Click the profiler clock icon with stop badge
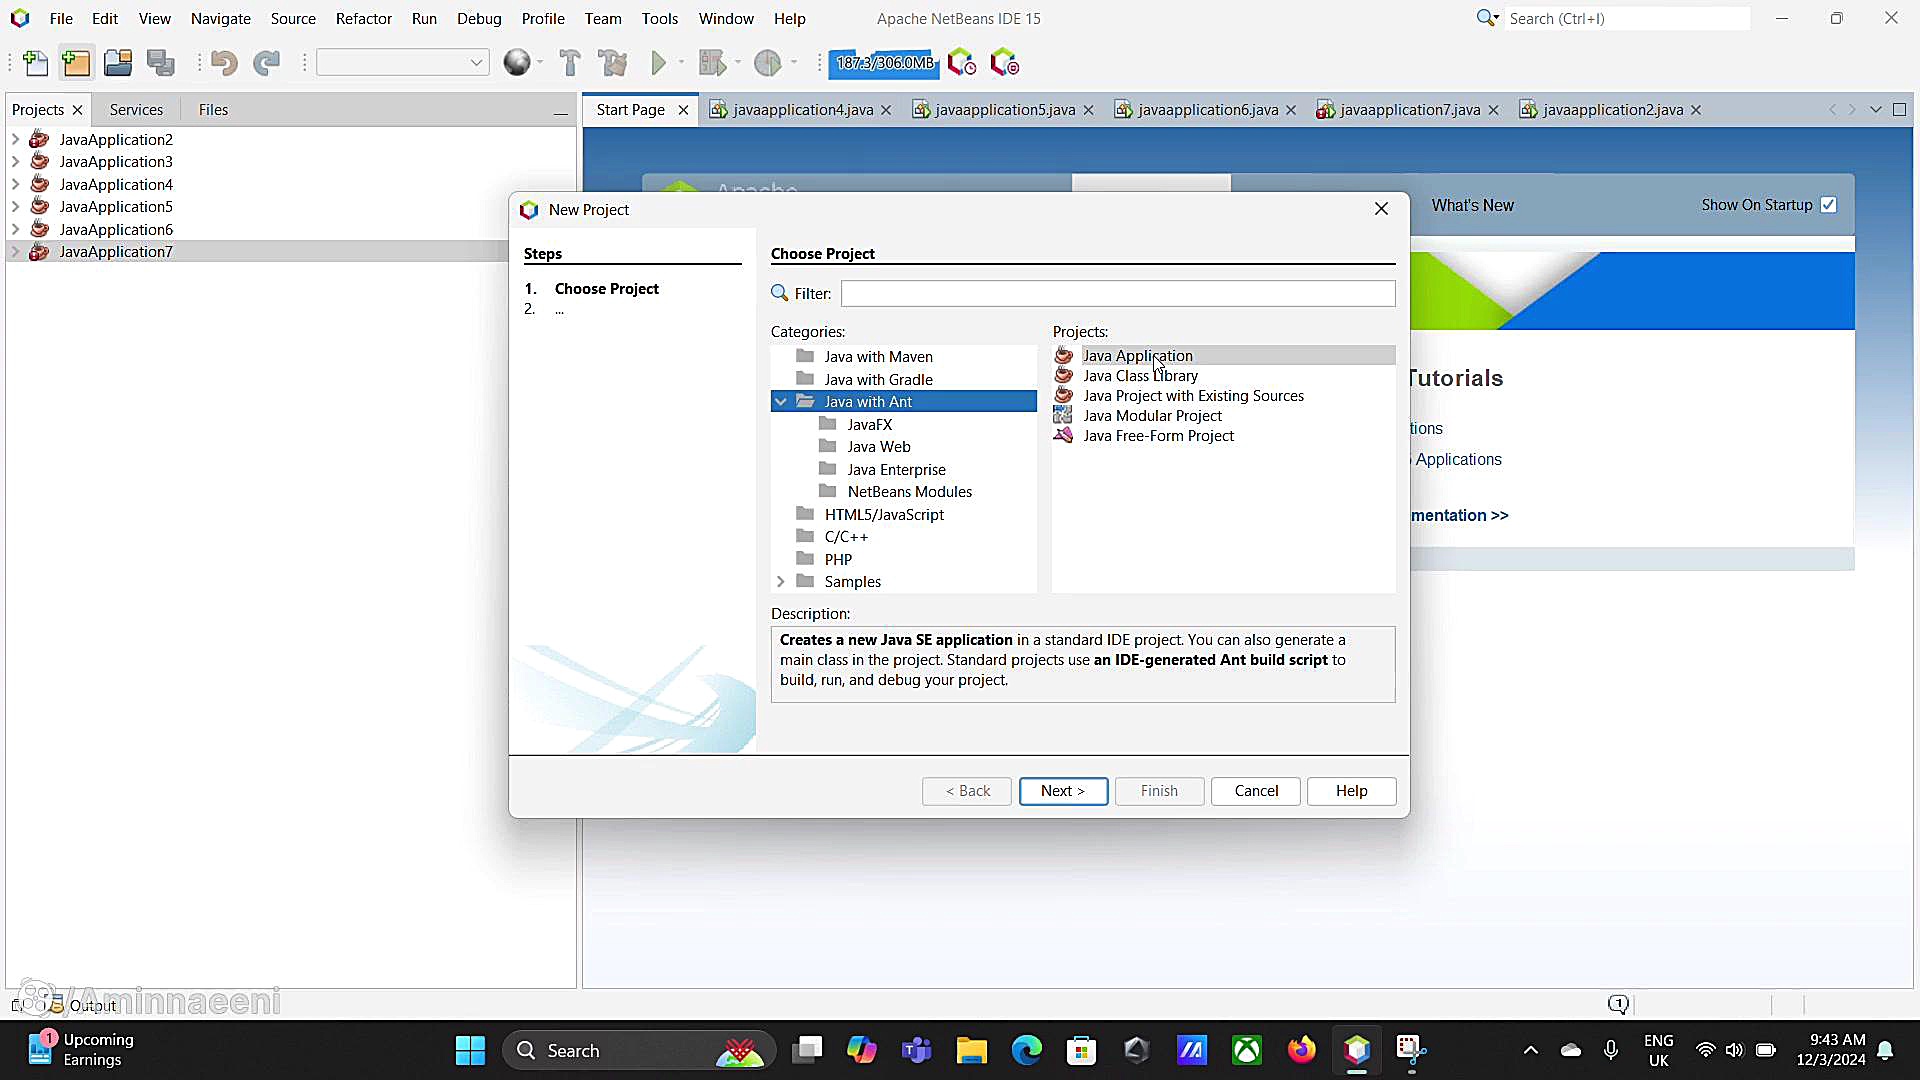This screenshot has width=1920, height=1080. (1004, 63)
